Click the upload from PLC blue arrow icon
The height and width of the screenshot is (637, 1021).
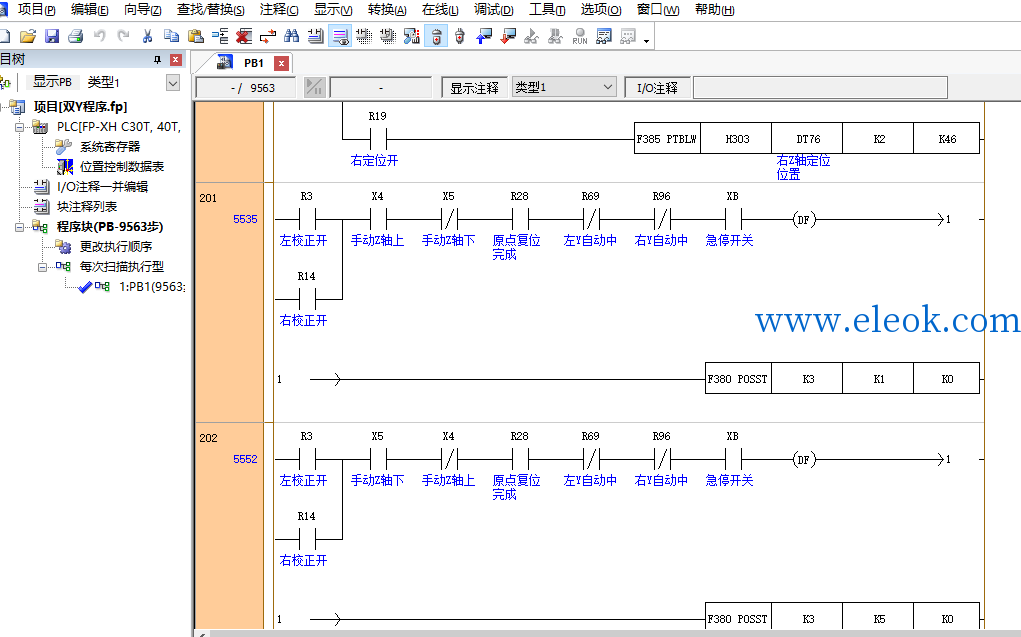coord(484,36)
